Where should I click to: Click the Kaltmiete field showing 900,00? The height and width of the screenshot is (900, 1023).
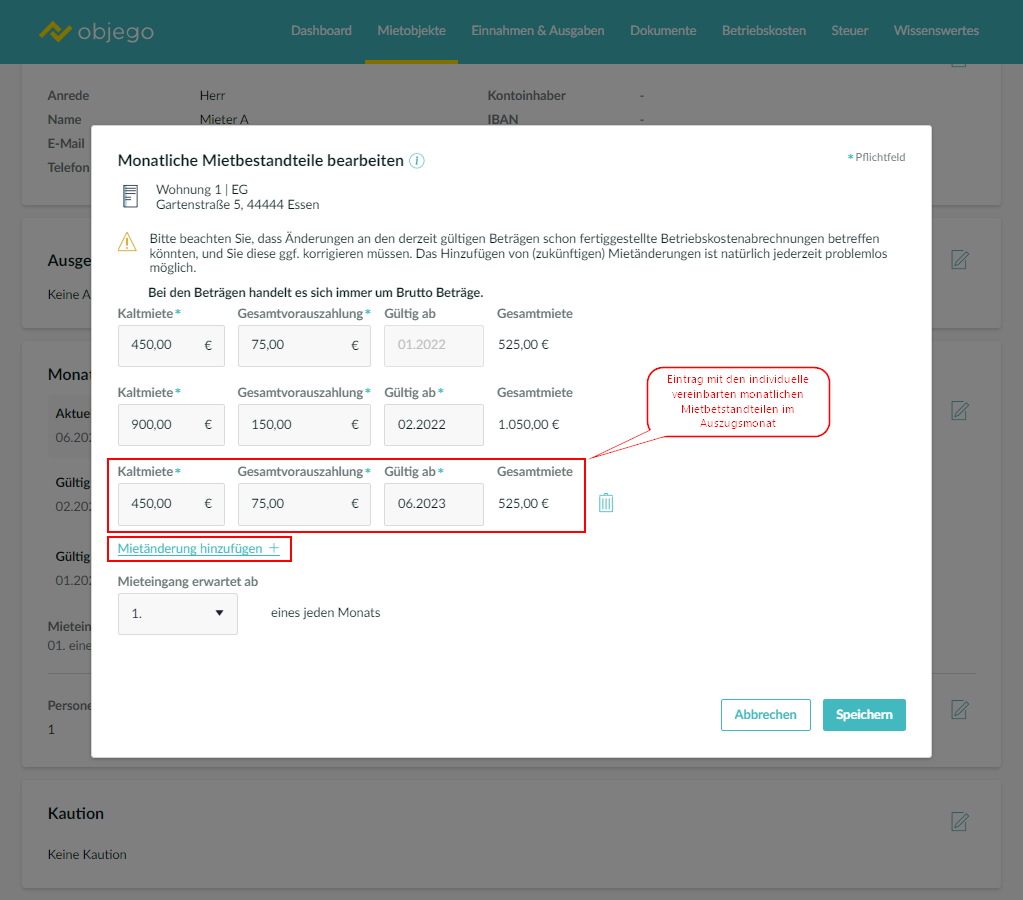pyautogui.click(x=160, y=425)
